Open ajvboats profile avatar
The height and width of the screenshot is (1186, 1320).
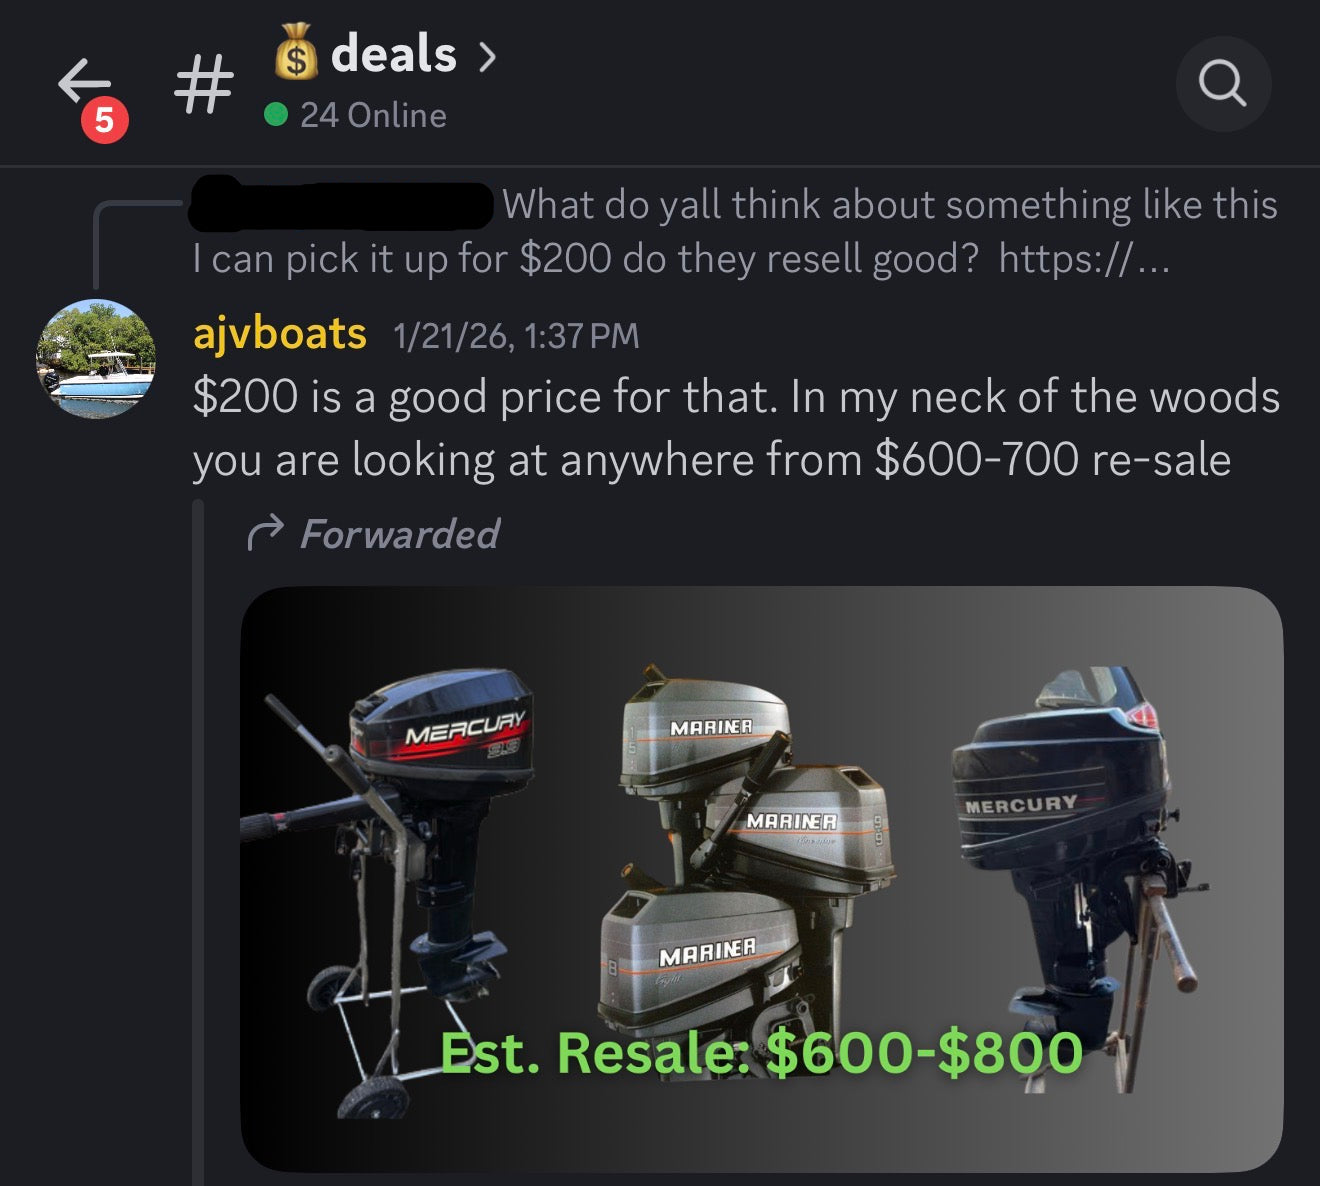pos(96,359)
